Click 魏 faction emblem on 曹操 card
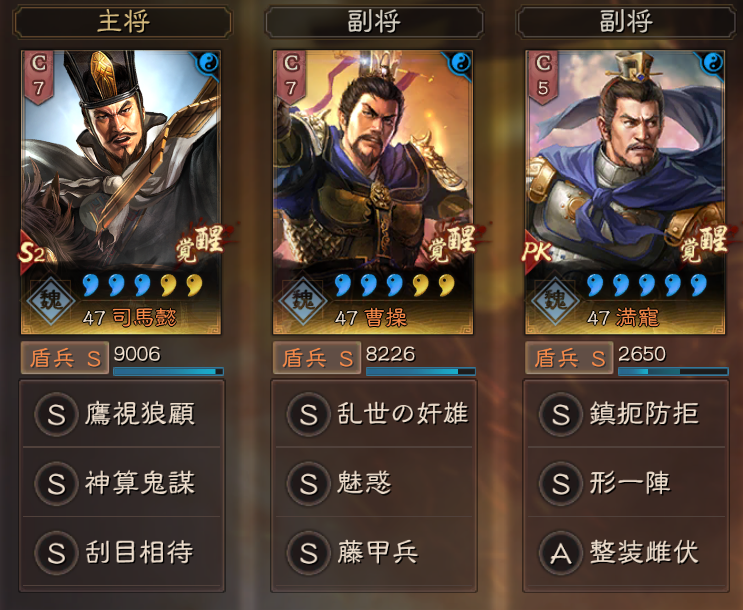 (302, 300)
